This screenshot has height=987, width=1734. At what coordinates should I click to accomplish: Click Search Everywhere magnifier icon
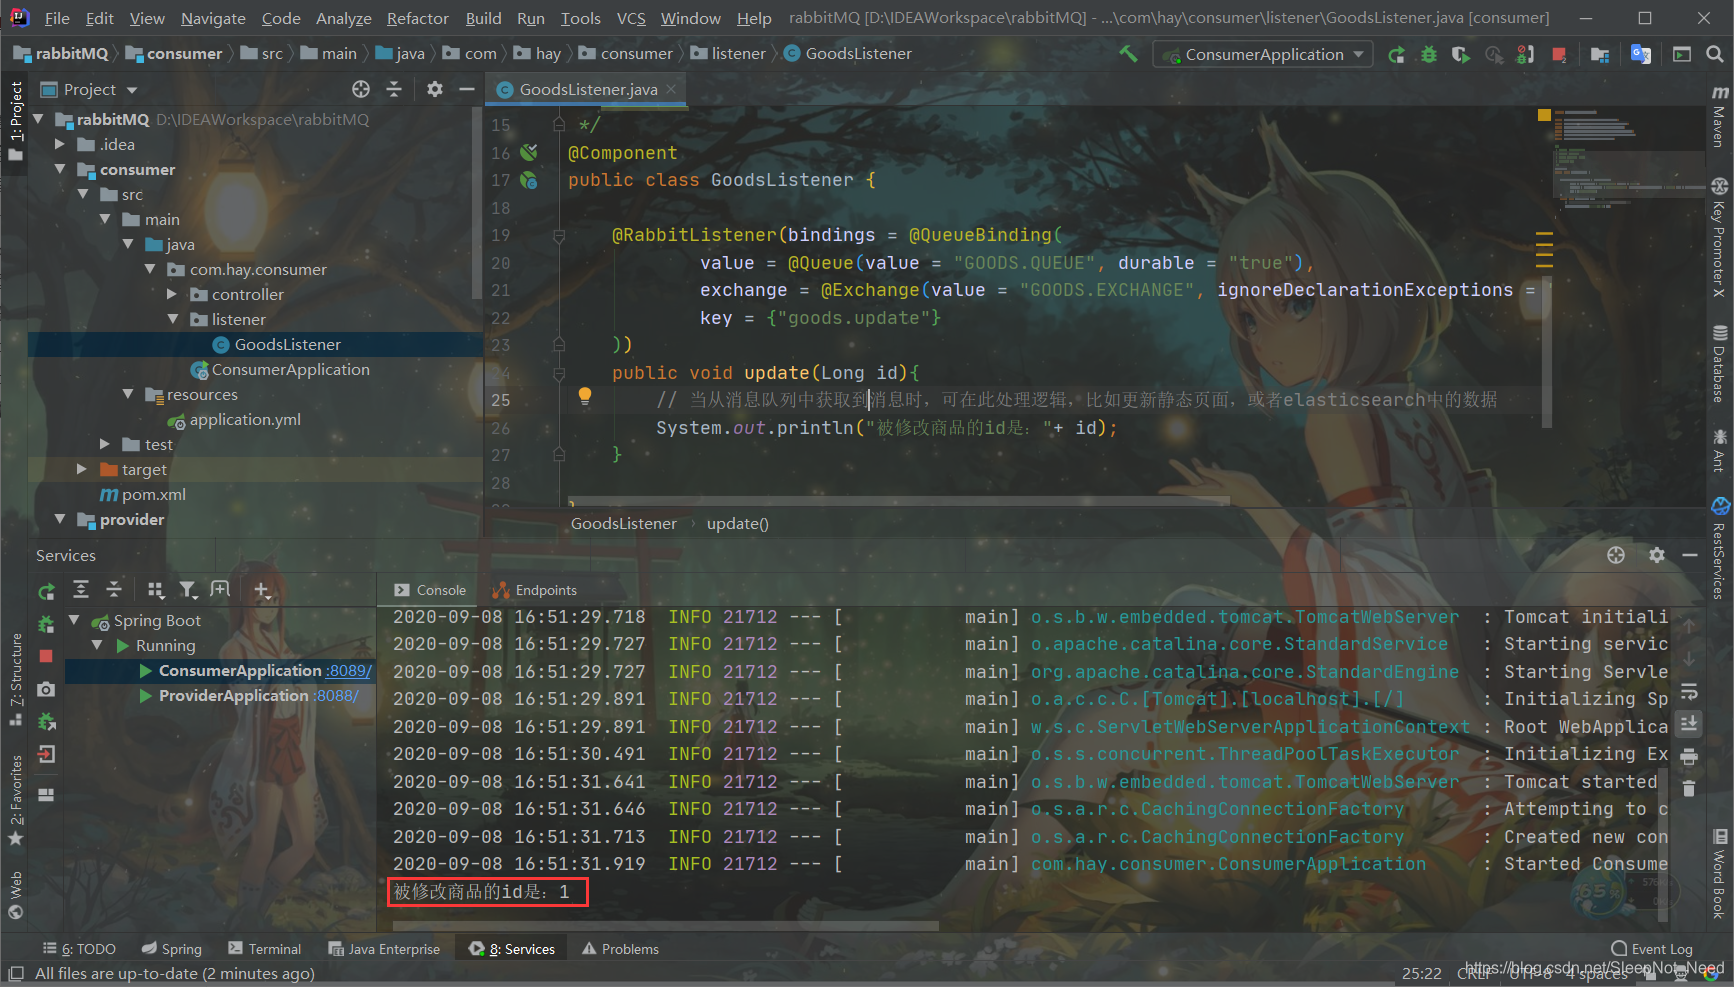[x=1714, y=54]
